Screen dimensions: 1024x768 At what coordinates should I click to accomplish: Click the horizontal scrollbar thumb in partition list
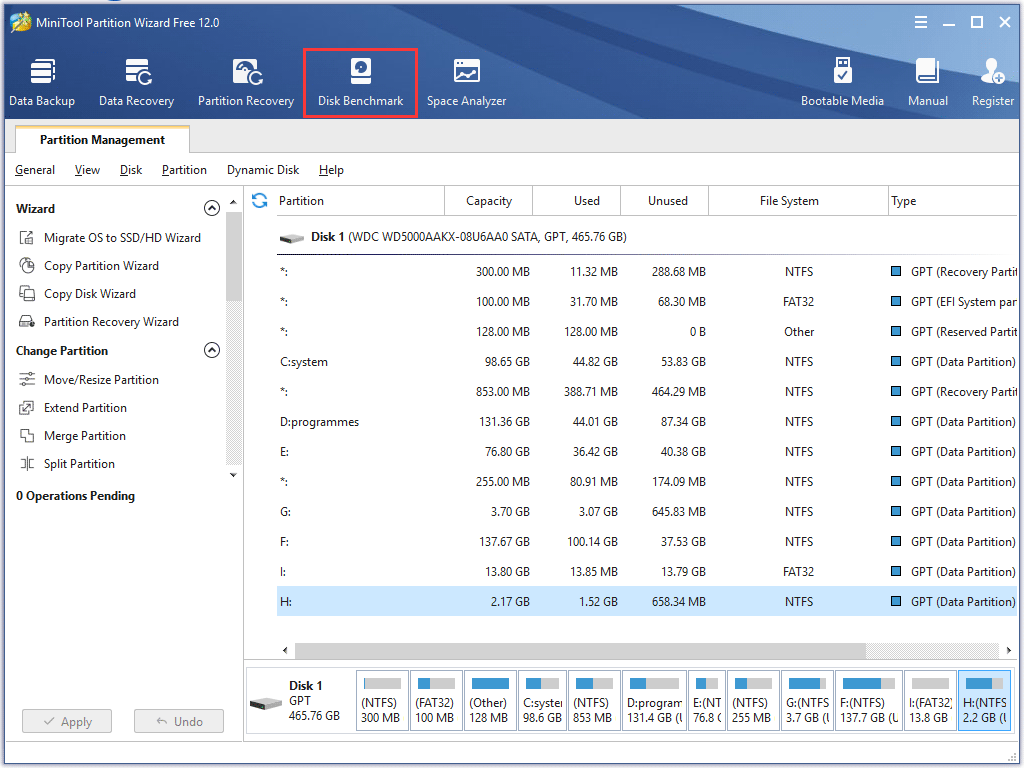point(580,650)
